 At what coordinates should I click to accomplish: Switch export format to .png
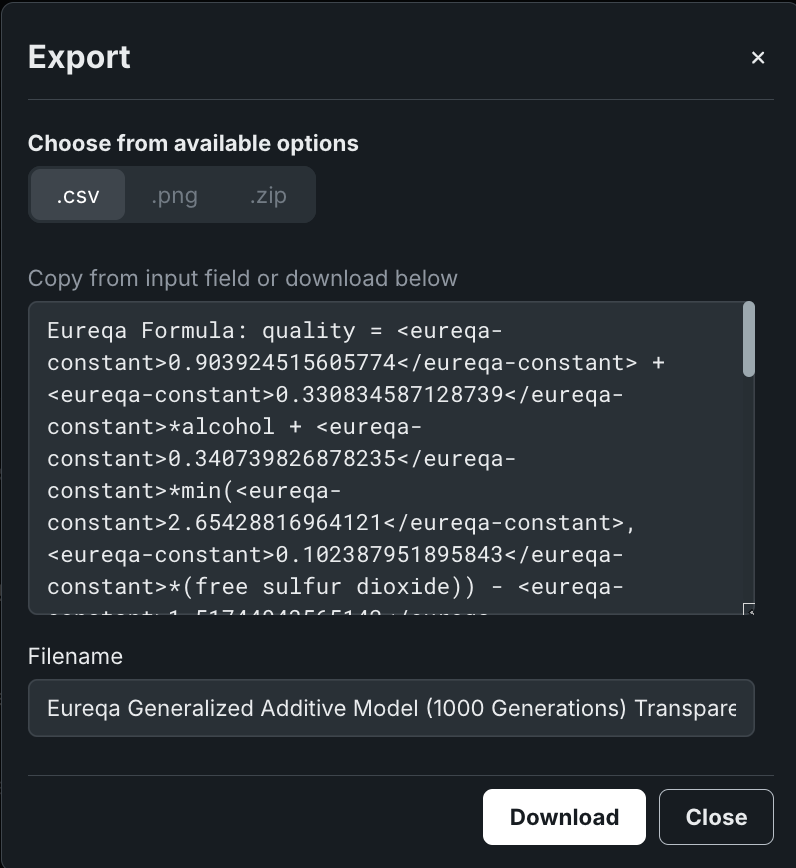click(x=174, y=195)
